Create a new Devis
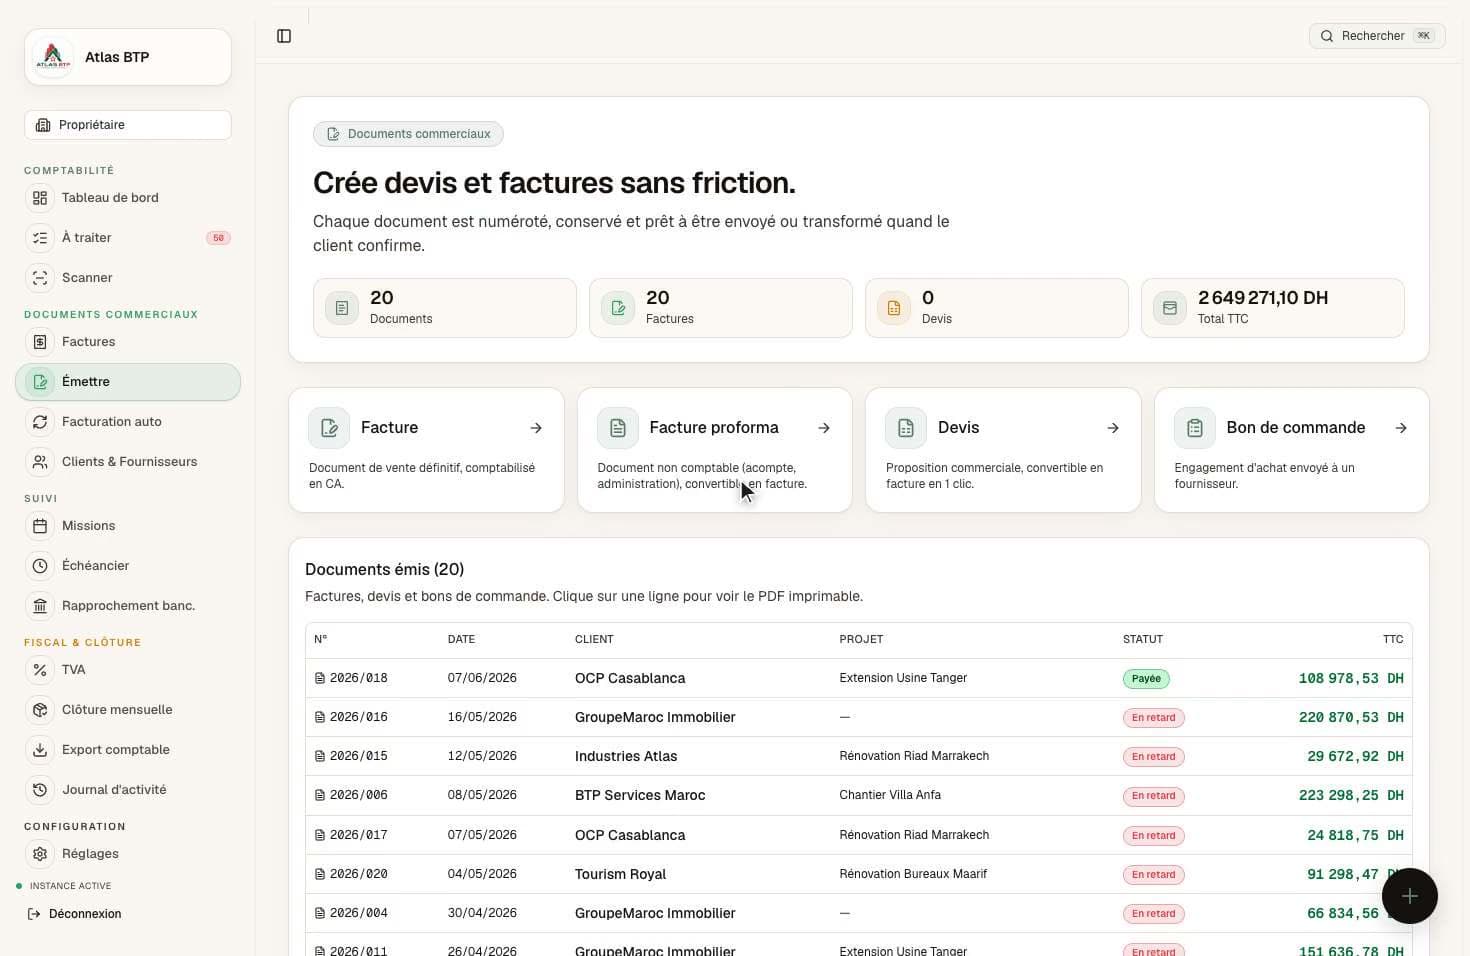This screenshot has height=956, width=1470. (1003, 450)
